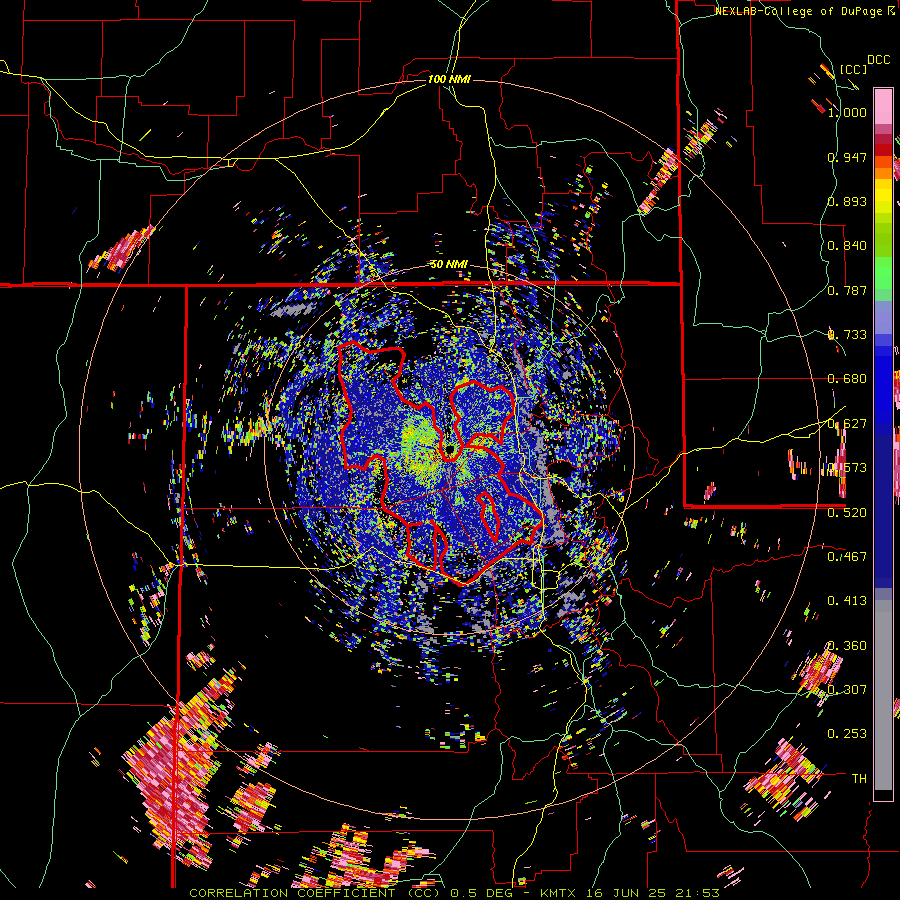Click the 0.413 scale value
The width and height of the screenshot is (900, 900).
coord(847,601)
